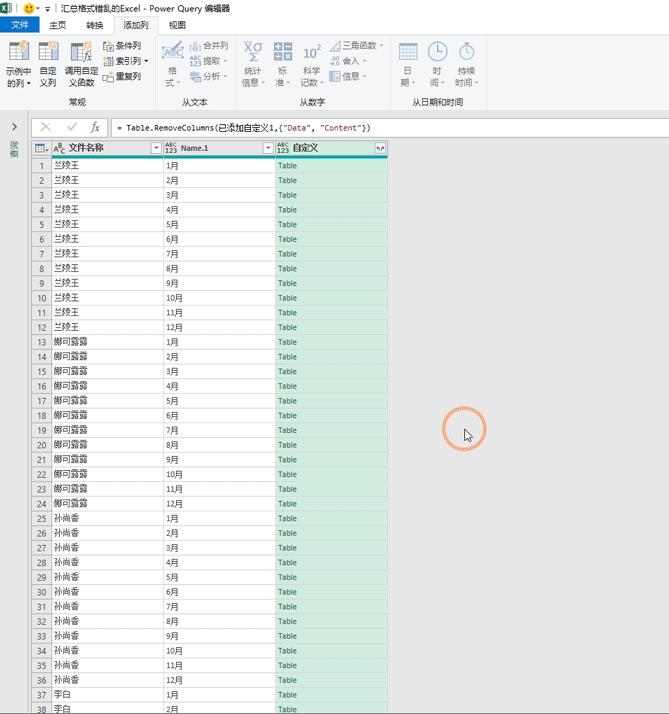The height and width of the screenshot is (714, 669).
Task: Confirm formula with the checkmark icon
Action: coord(71,128)
